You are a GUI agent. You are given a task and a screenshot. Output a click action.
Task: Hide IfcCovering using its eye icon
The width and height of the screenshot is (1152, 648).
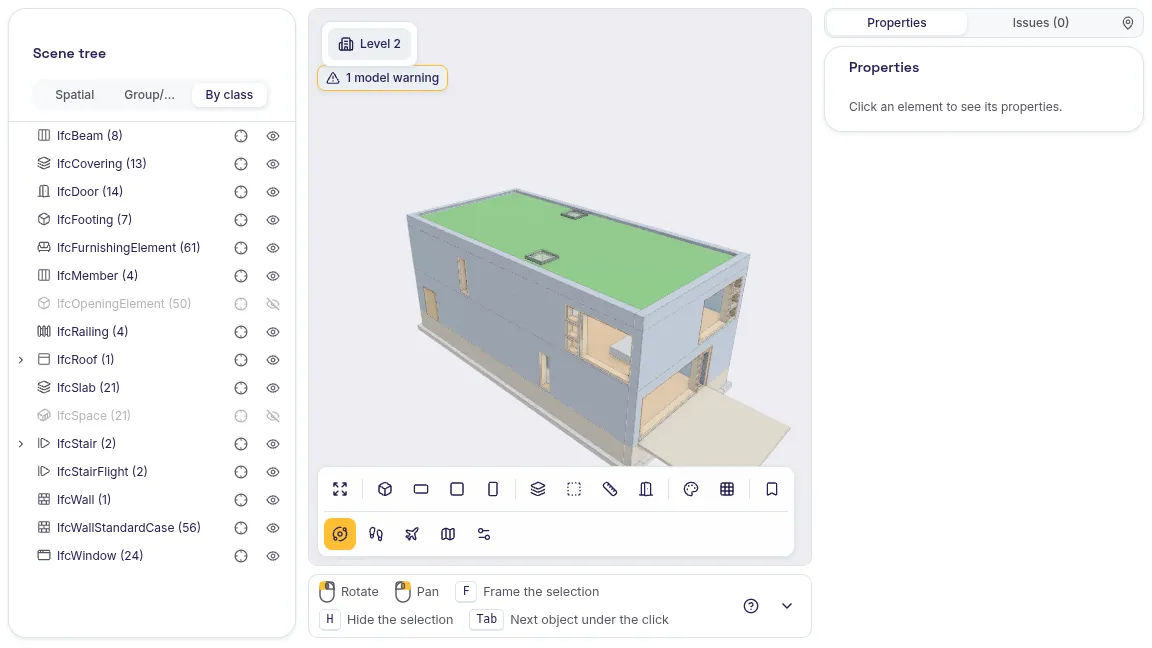click(273, 164)
